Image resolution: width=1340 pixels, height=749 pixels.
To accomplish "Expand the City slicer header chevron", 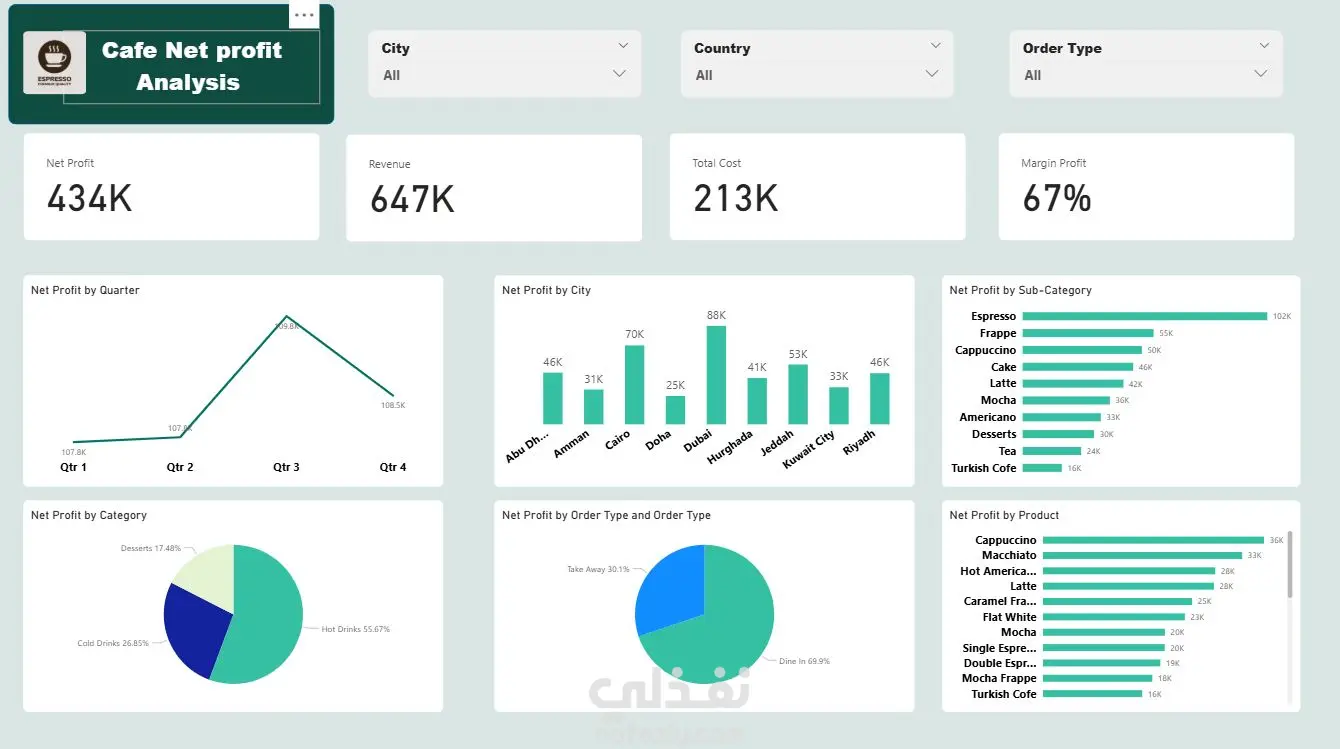I will [x=623, y=46].
